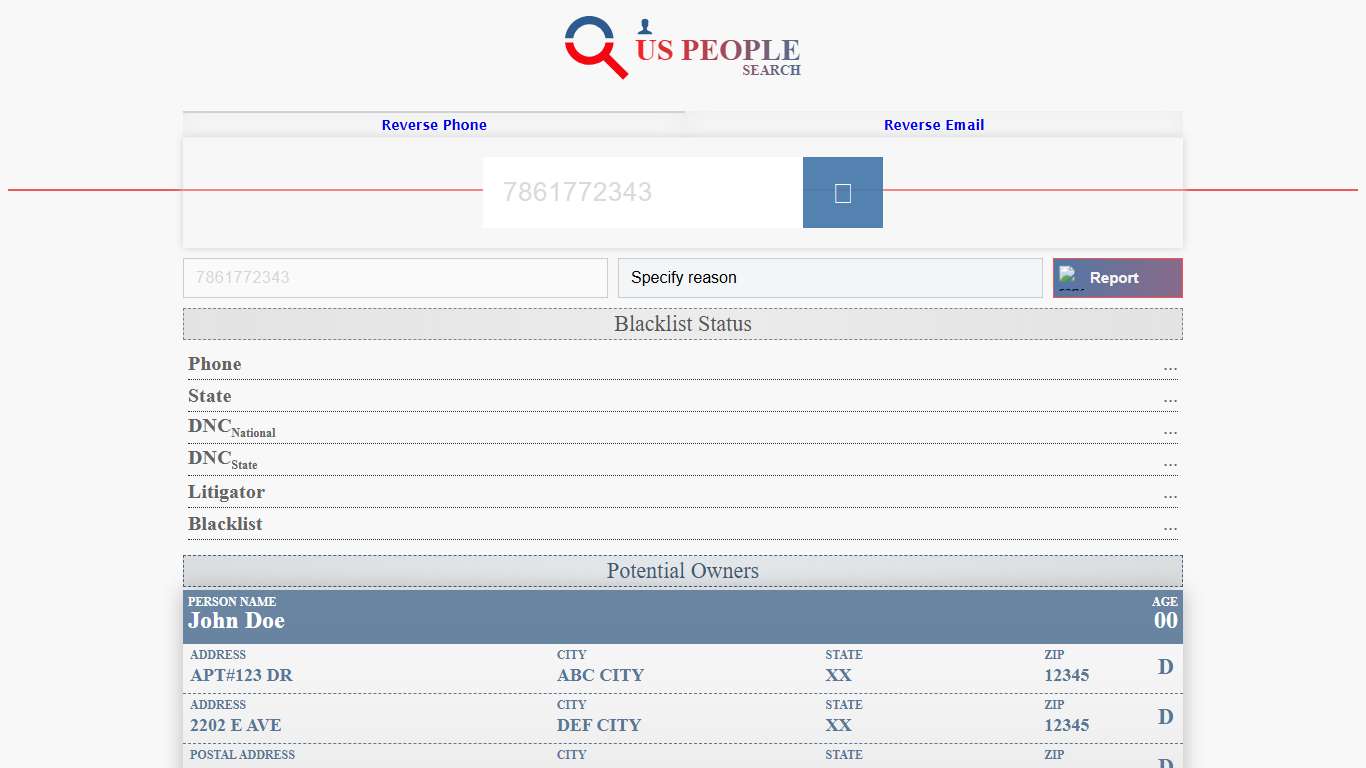Click the Blacklist Status header bar
Screen dimensions: 1366x768
click(683, 324)
